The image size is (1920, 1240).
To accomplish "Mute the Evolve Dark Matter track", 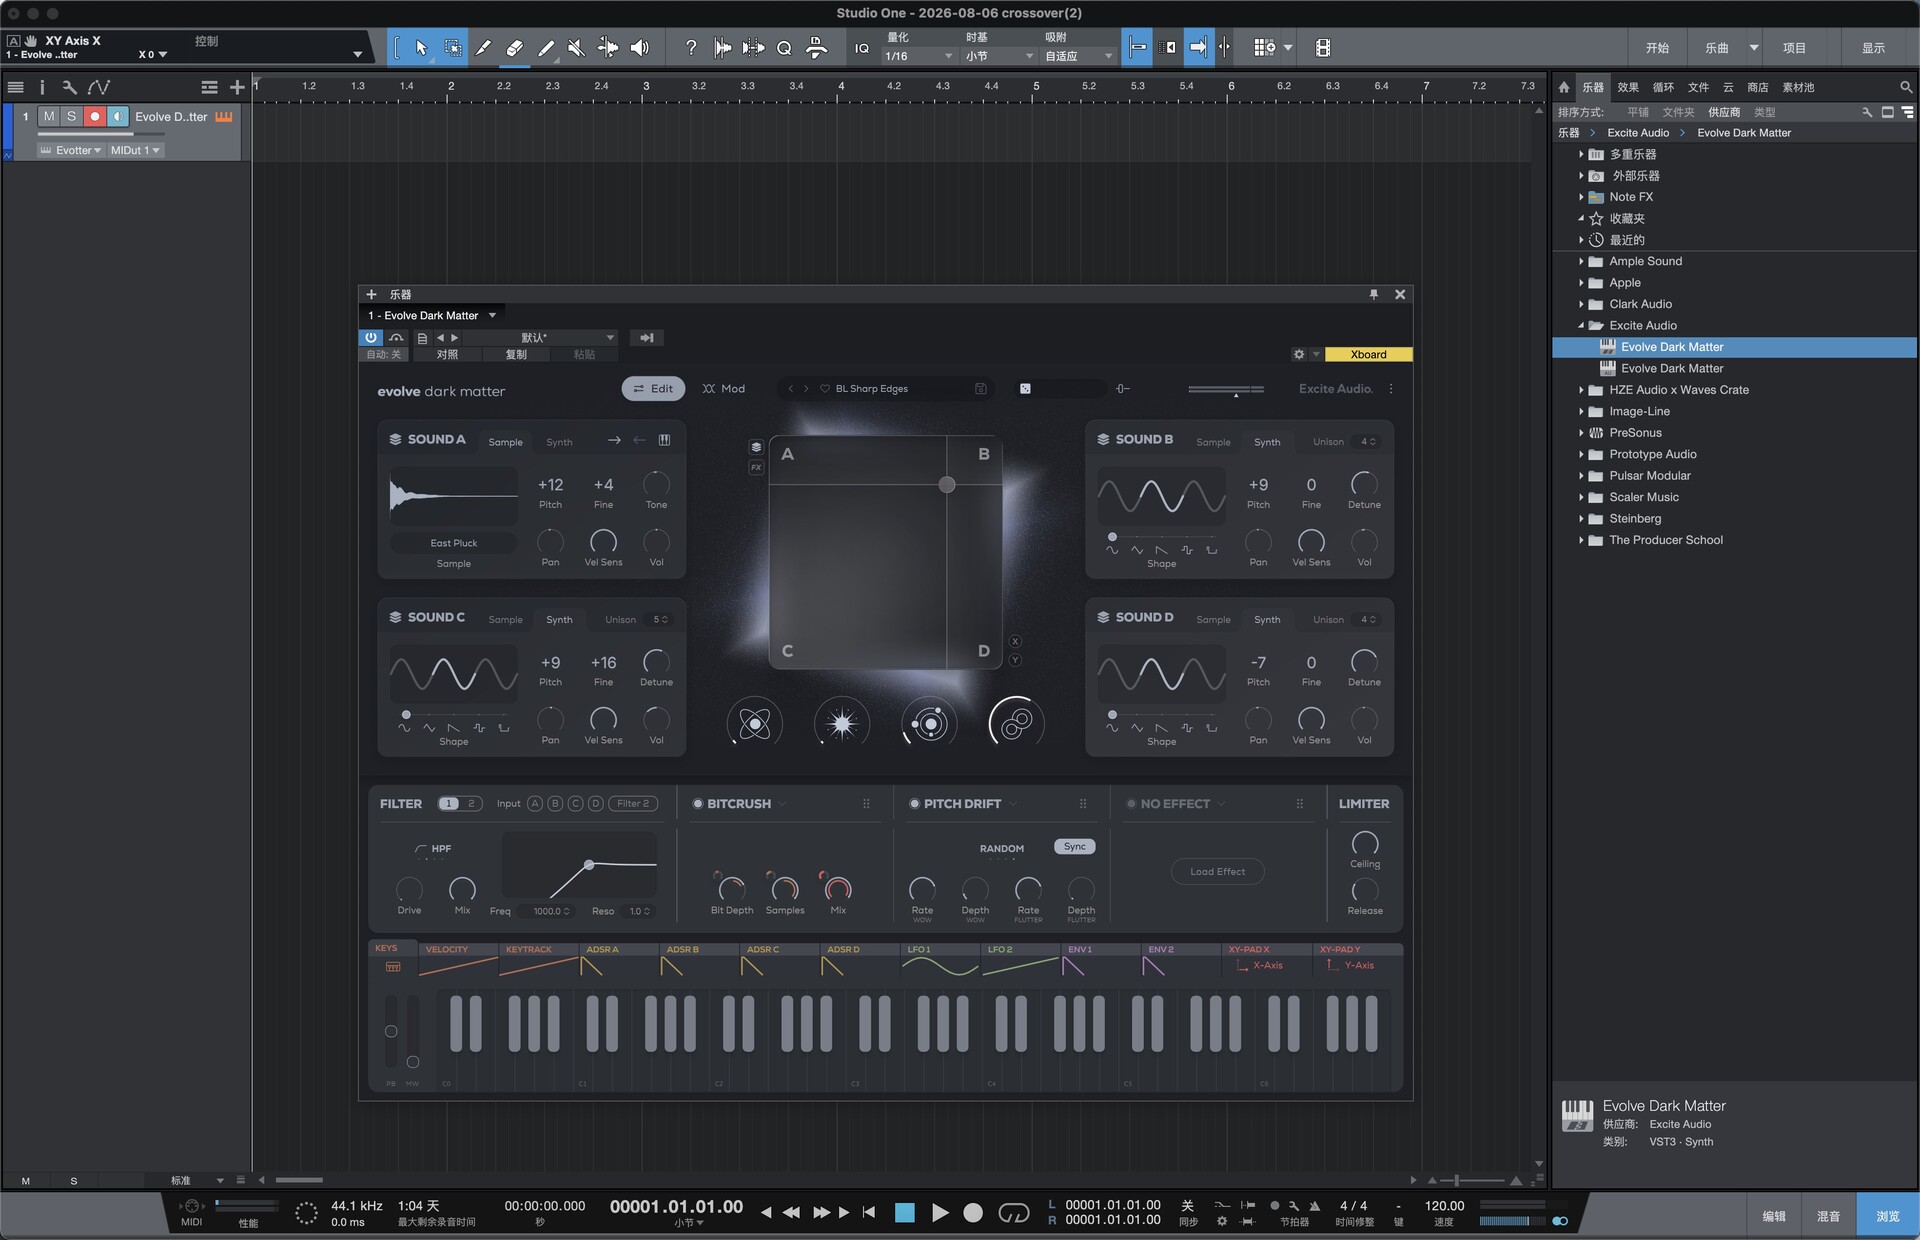I will [49, 117].
